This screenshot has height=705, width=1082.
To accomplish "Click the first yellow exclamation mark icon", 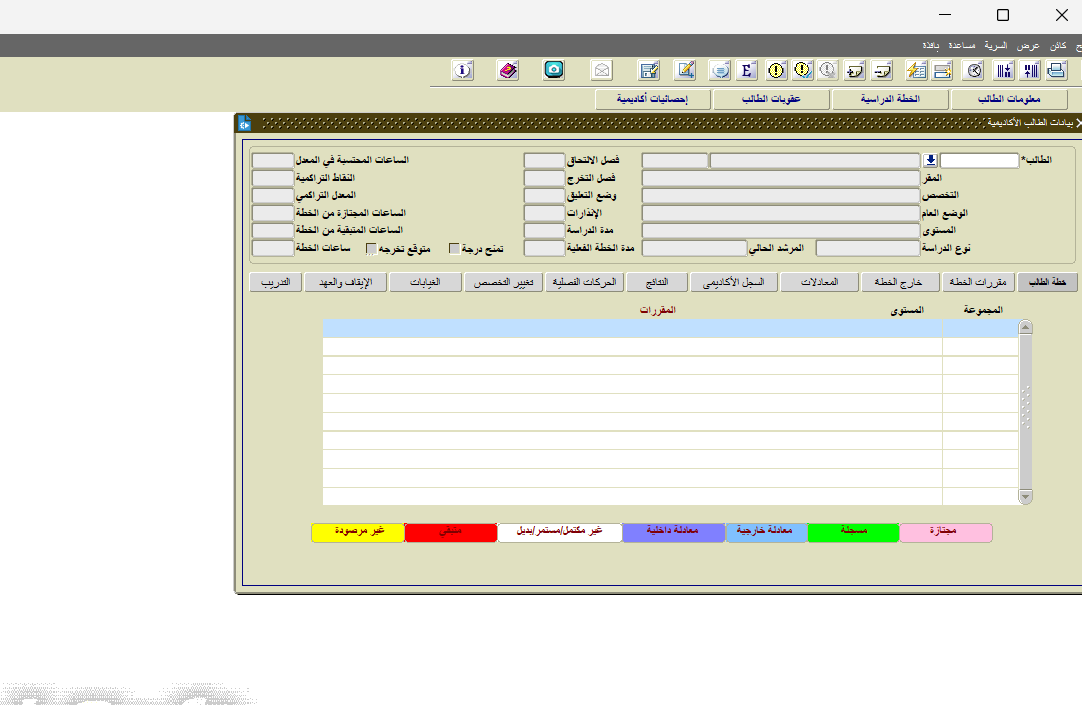I will coord(777,70).
